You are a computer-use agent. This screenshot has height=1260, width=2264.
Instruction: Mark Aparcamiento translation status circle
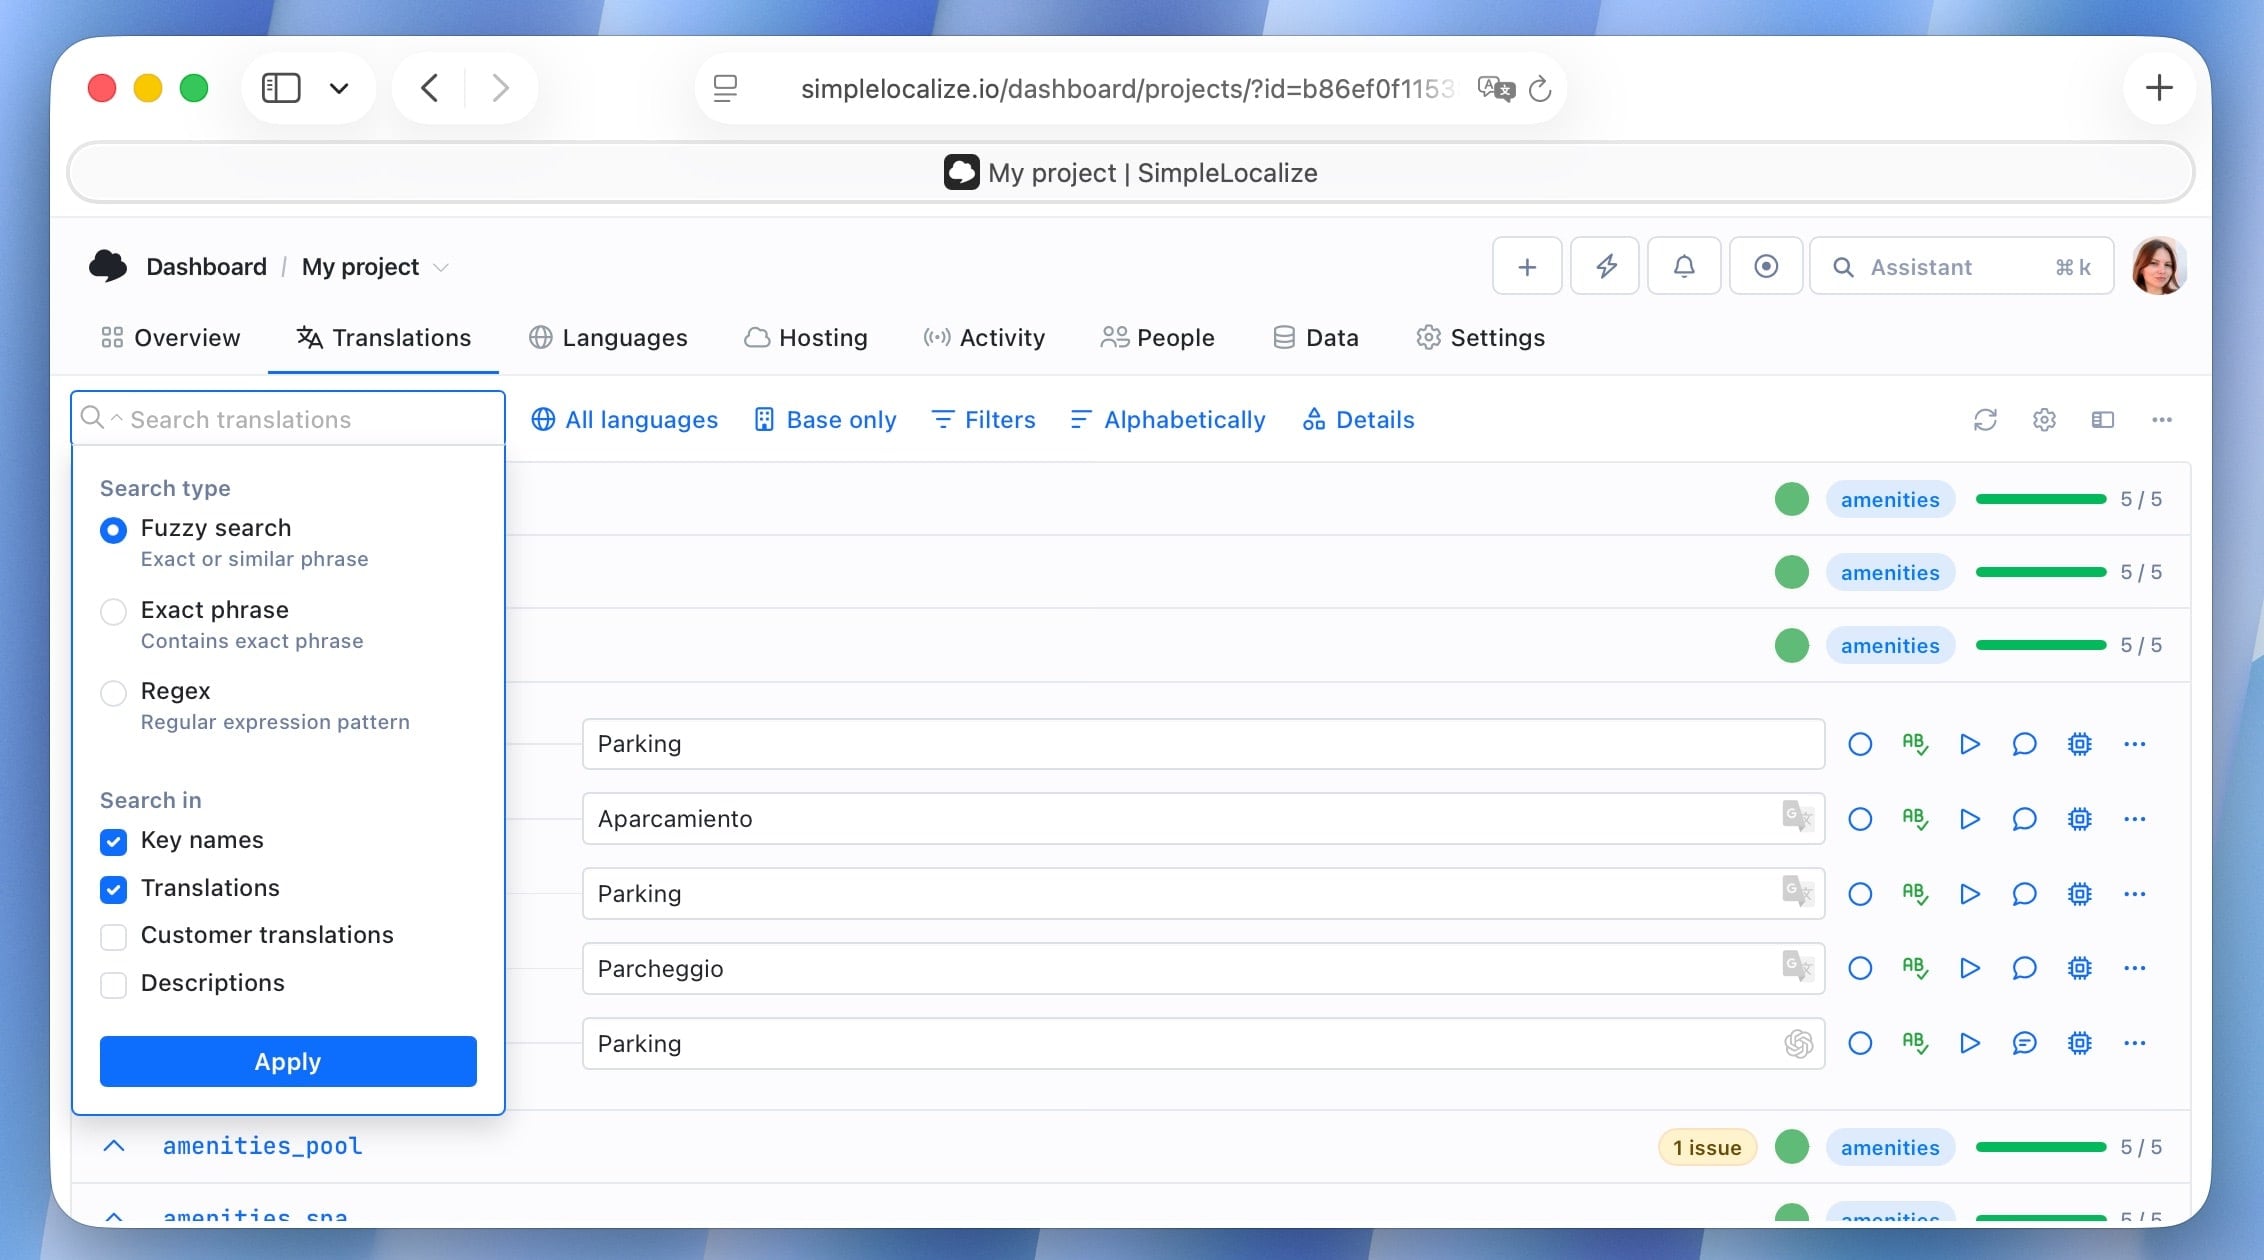[x=1860, y=819]
